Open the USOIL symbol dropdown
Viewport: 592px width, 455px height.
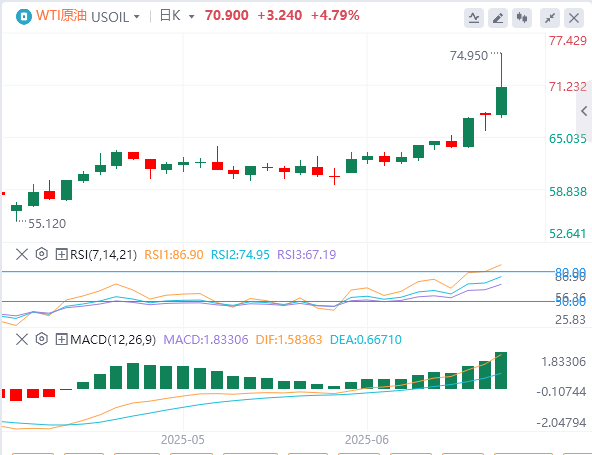click(x=116, y=17)
